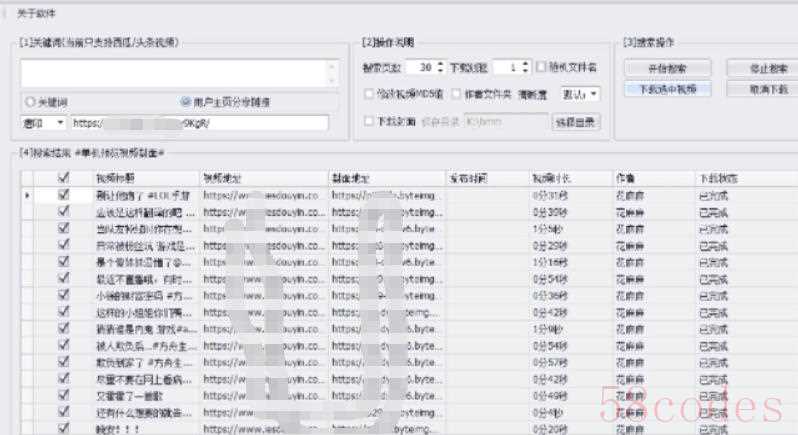Increase the 下载线程 count with up arrow

[526, 64]
